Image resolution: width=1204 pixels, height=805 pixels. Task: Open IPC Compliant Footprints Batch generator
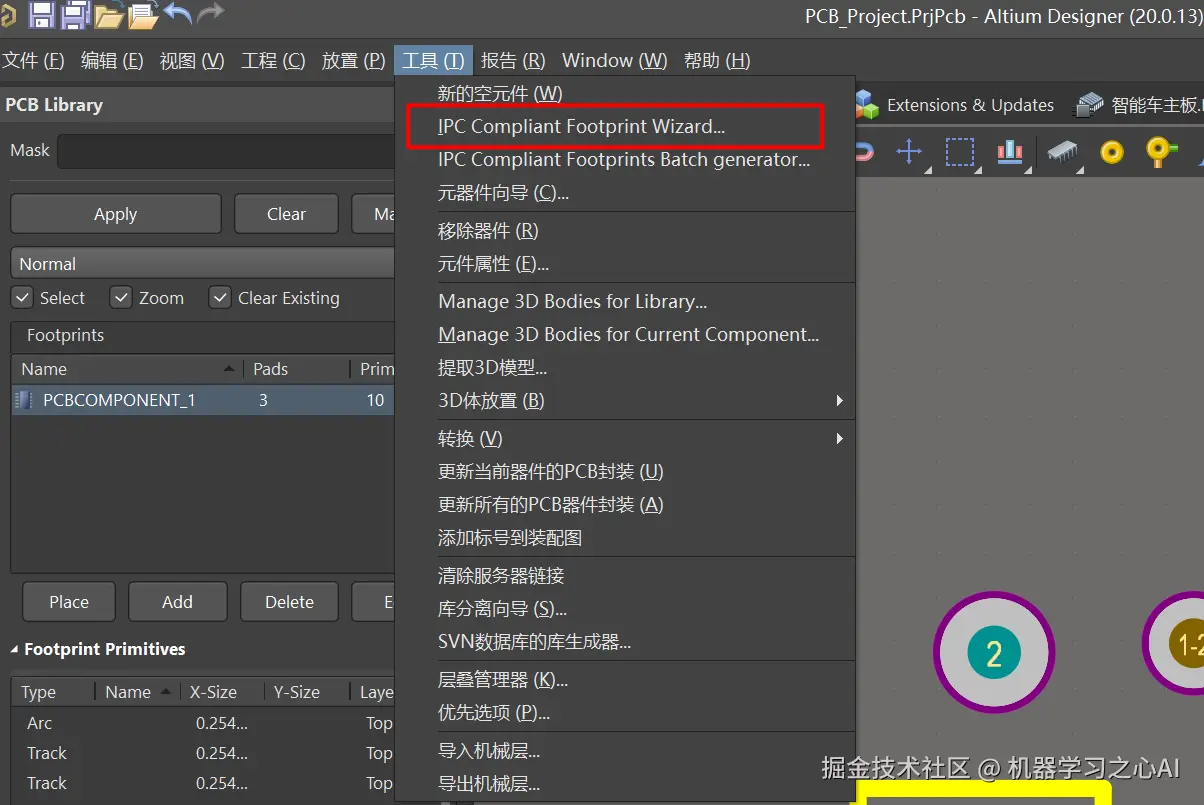tap(626, 160)
